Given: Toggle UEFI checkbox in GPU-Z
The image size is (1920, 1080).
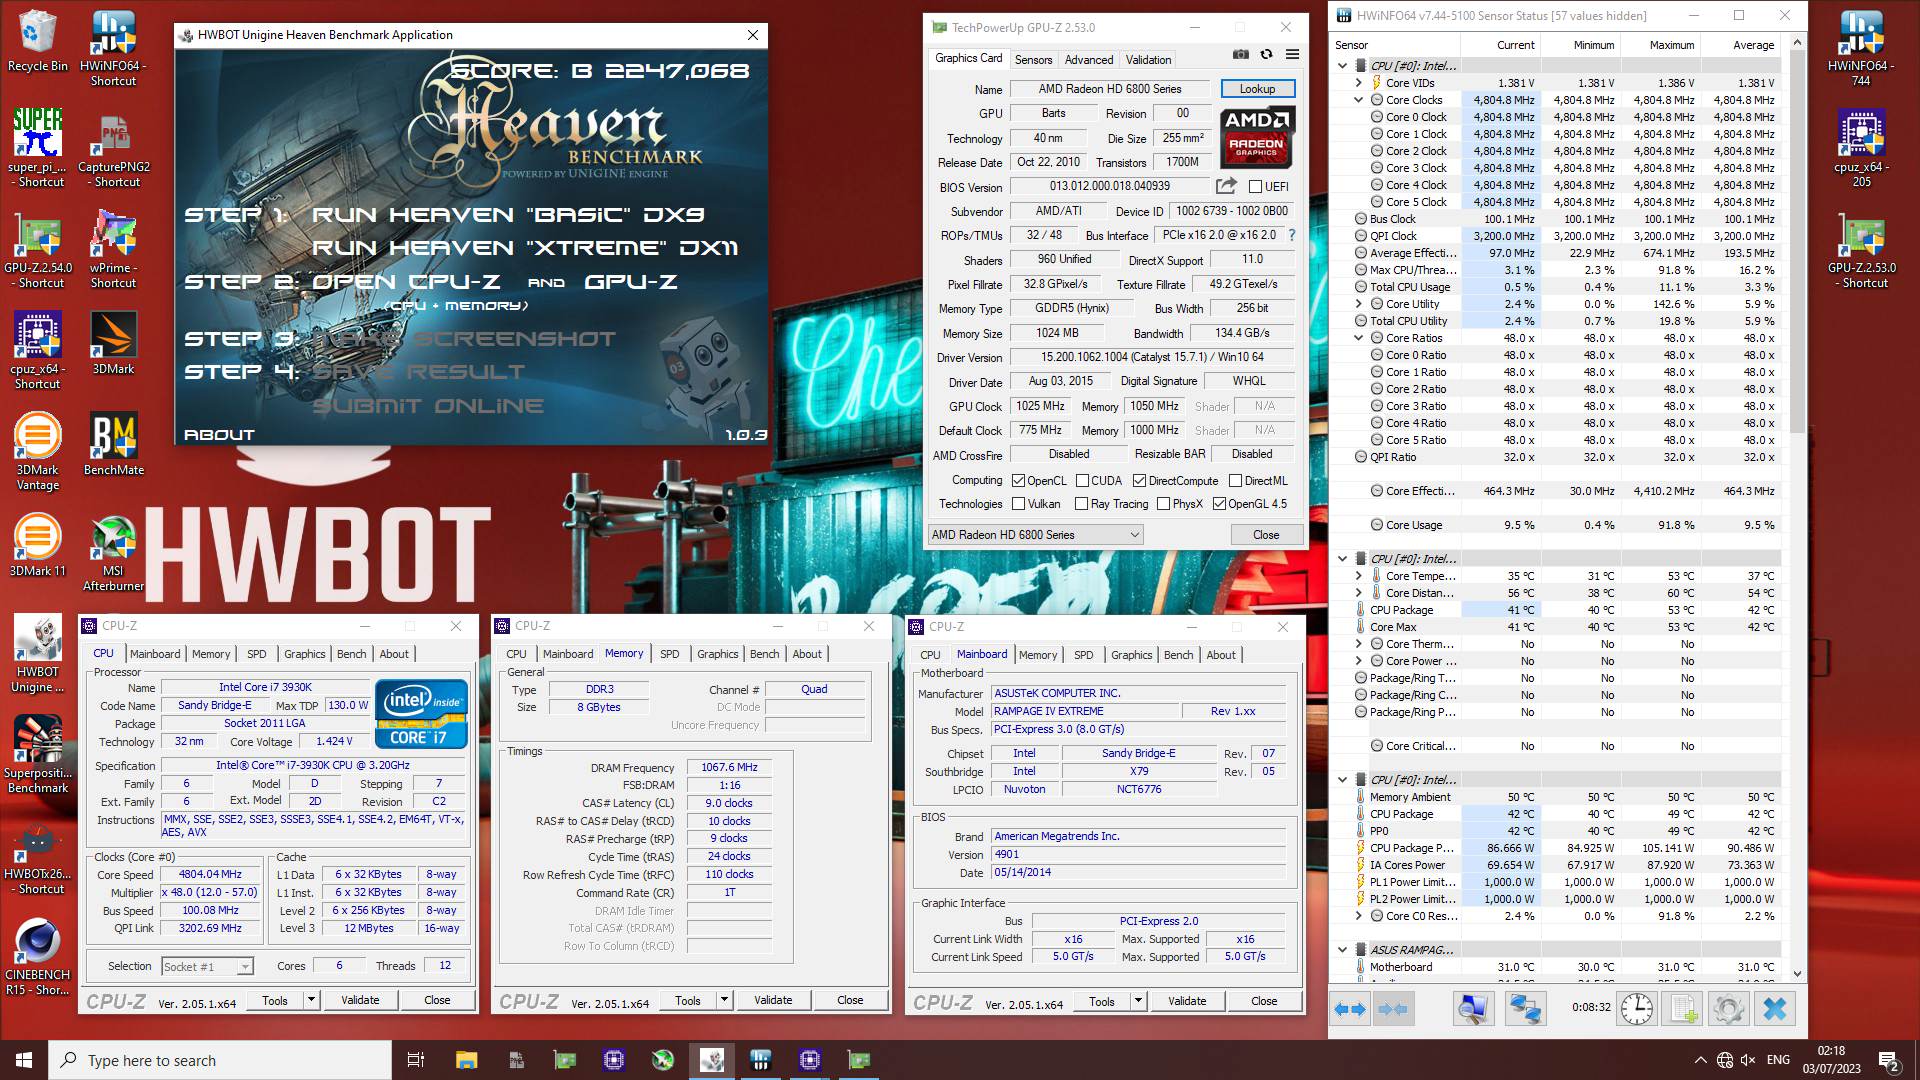Looking at the screenshot, I should [x=1255, y=187].
